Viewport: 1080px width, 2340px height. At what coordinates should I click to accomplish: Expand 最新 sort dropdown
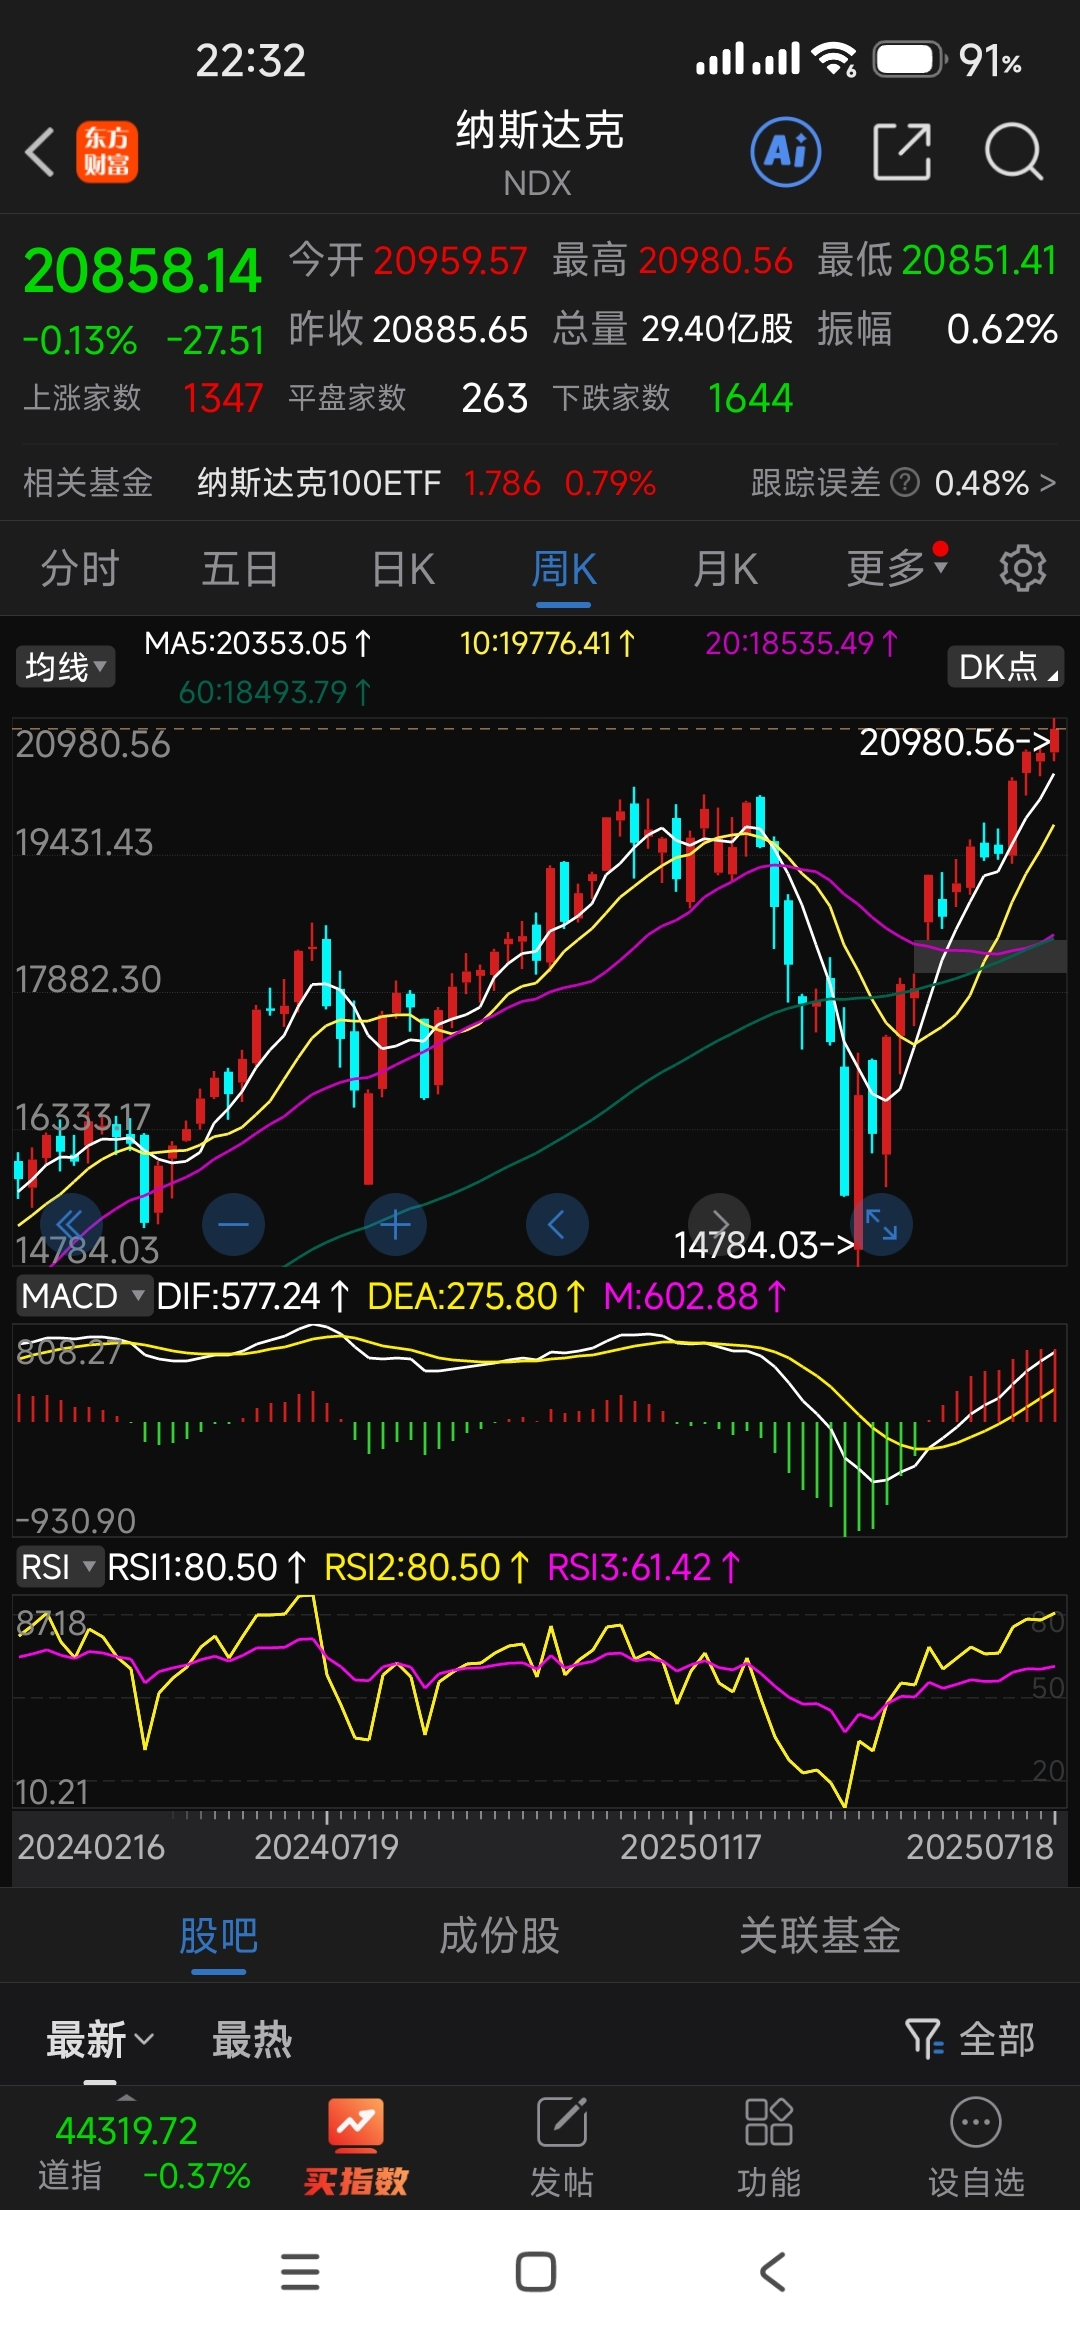[100, 2039]
